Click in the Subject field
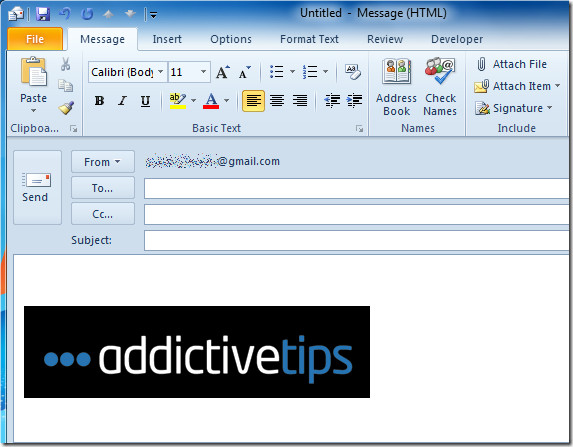Viewport: 573px width, 447px height. coord(357,240)
